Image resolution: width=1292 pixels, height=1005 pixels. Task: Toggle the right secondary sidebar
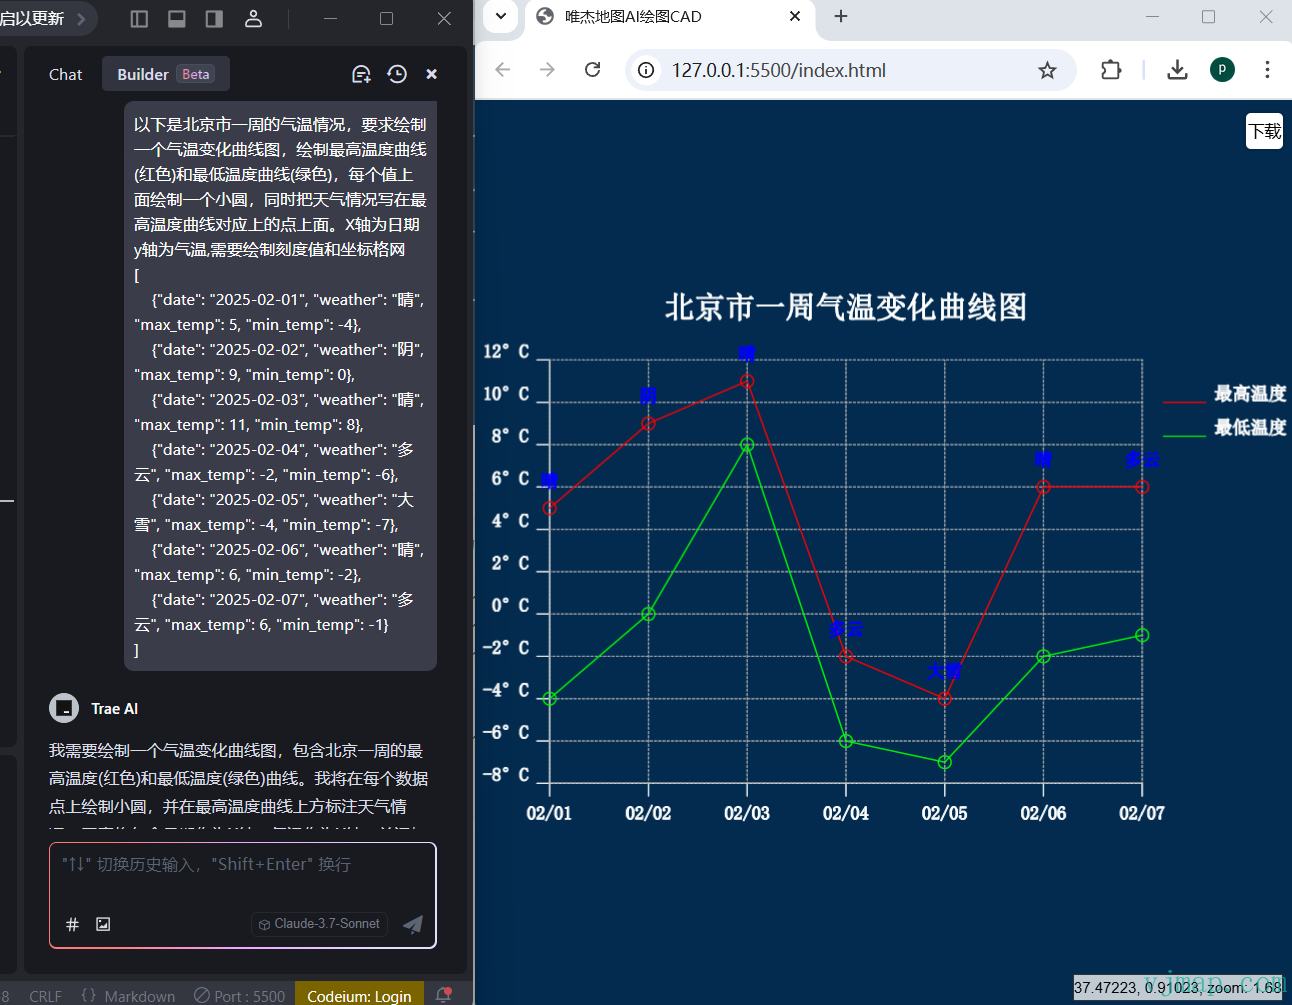pyautogui.click(x=214, y=18)
